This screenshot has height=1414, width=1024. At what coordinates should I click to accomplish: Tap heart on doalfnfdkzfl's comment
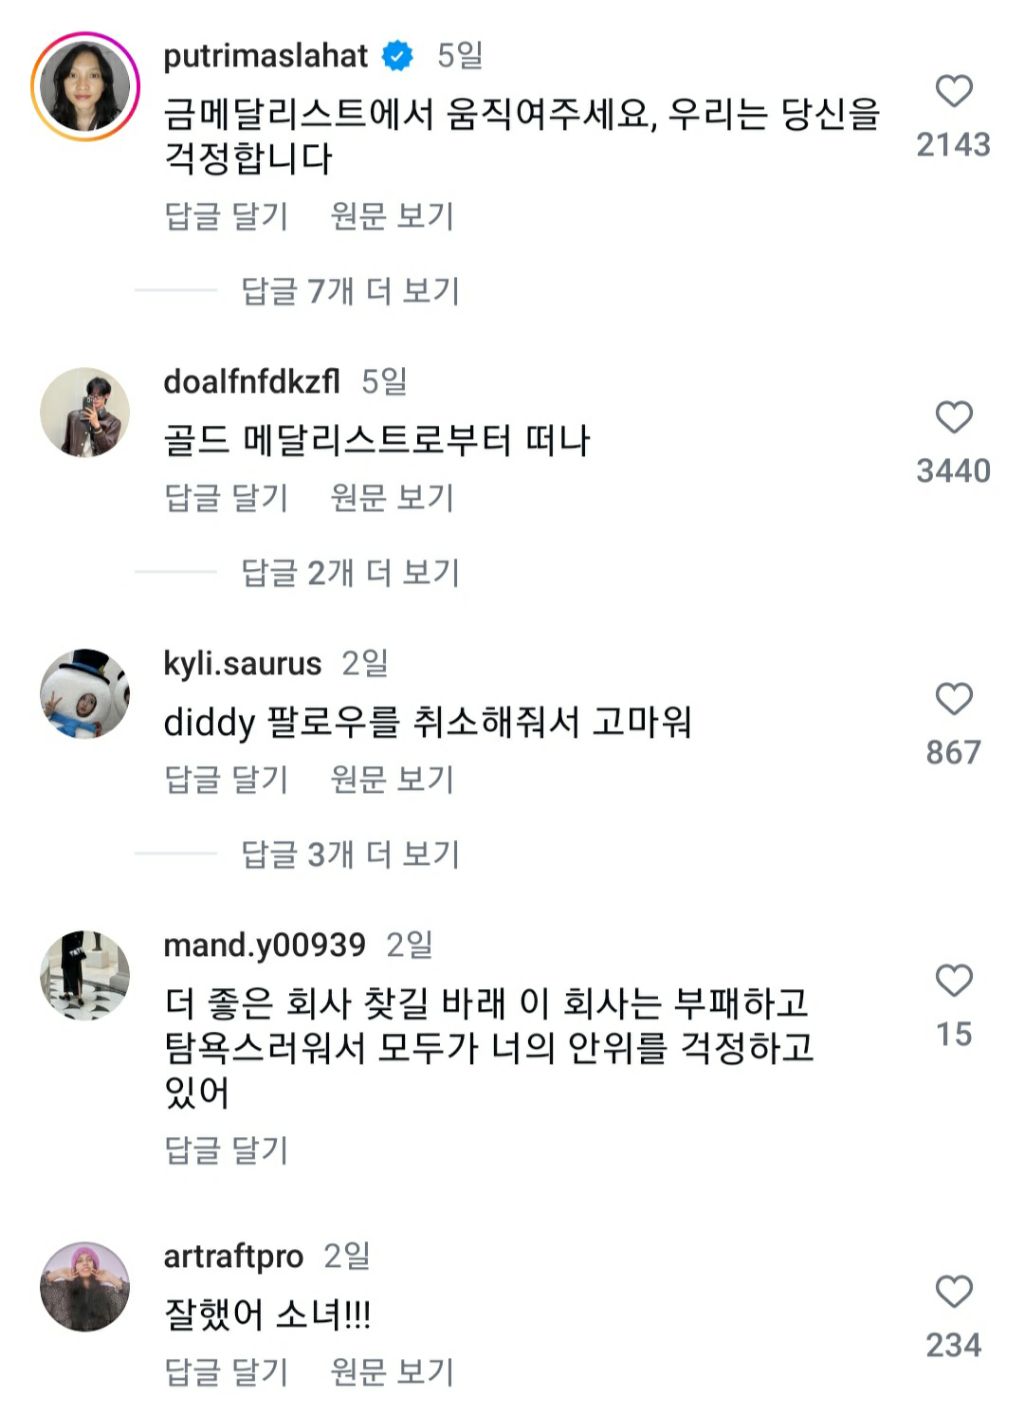(x=953, y=417)
